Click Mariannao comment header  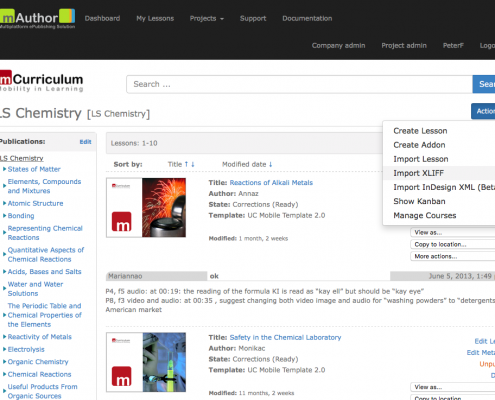point(156,276)
